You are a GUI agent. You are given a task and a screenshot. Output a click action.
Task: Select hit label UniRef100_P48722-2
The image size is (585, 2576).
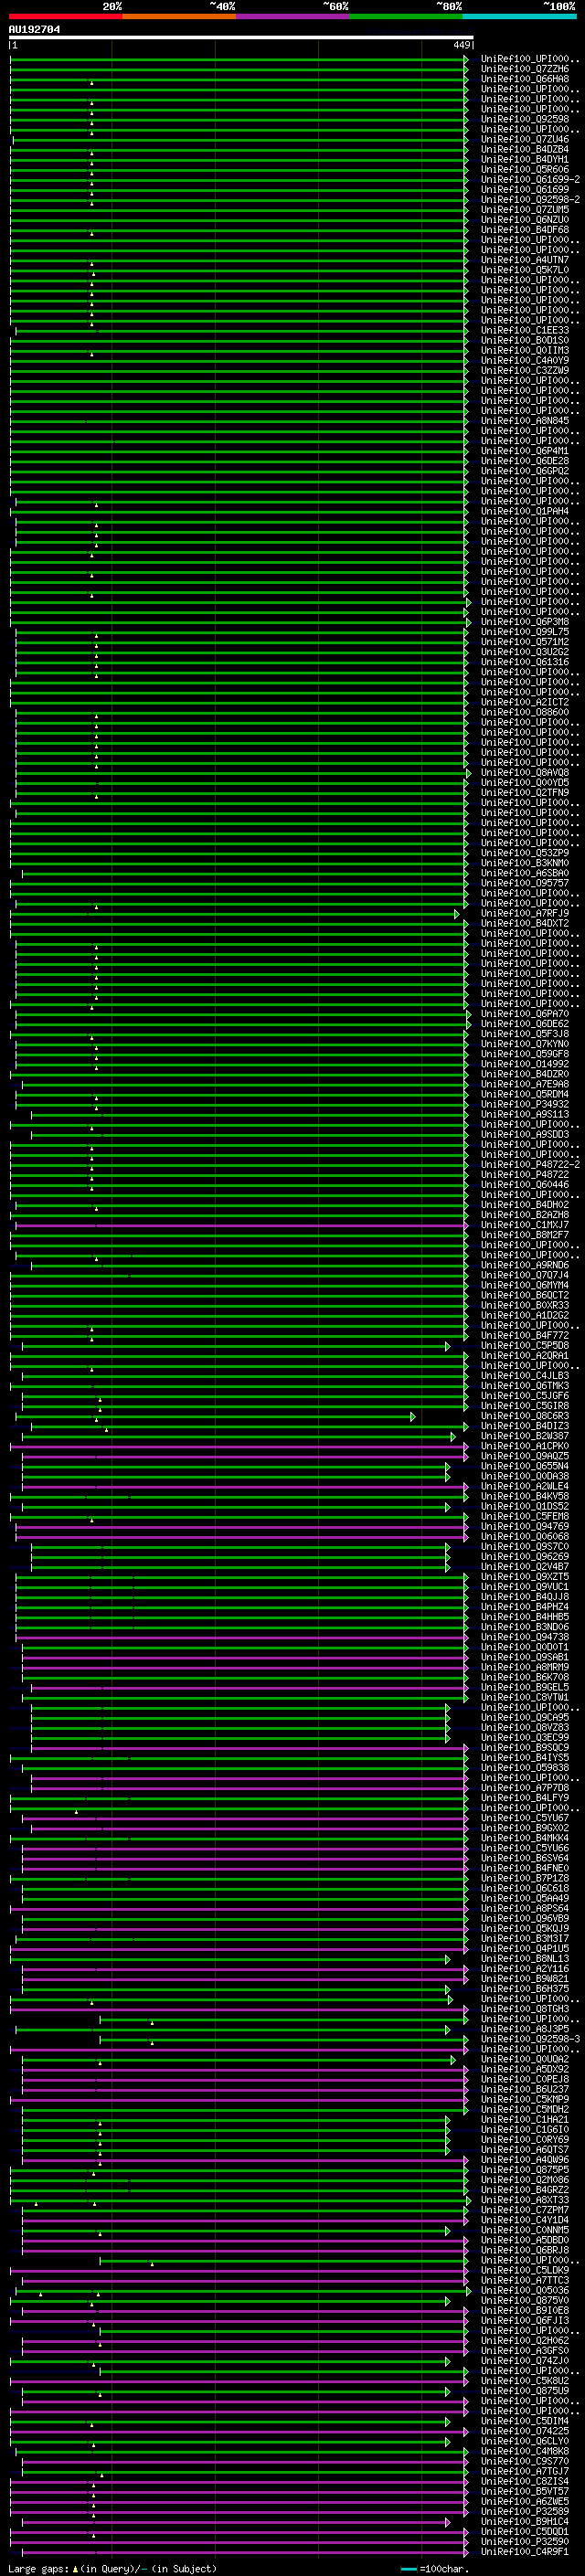click(530, 1165)
